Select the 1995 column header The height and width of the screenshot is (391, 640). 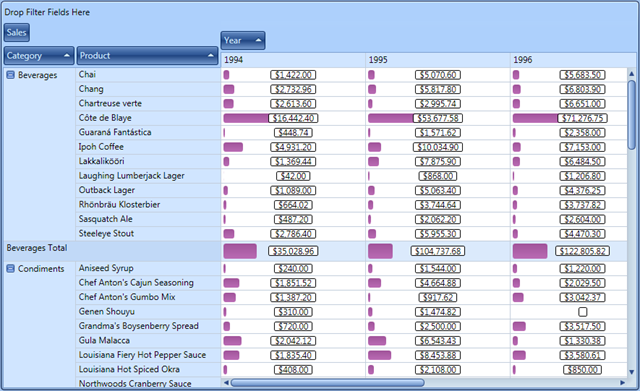coord(438,60)
